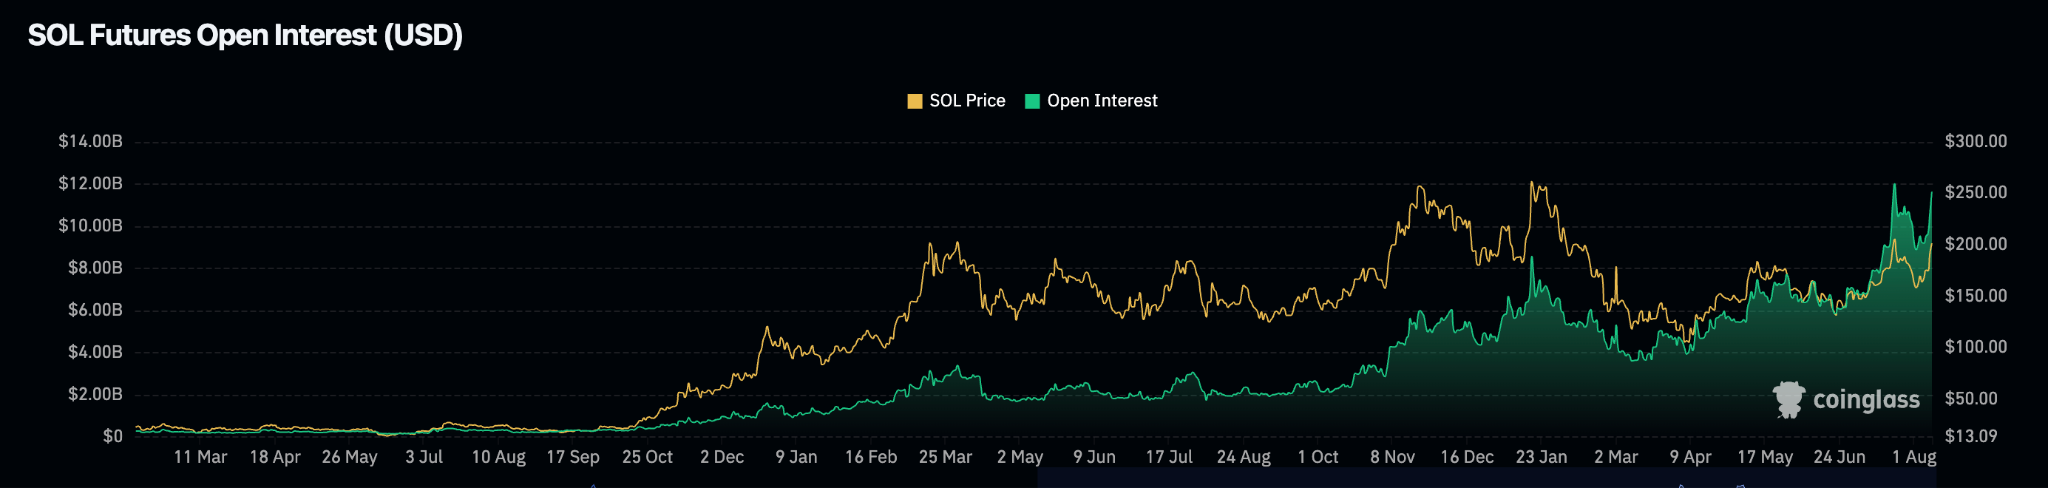
Task: Click the $300.00 right axis label
Action: pyautogui.click(x=1975, y=141)
